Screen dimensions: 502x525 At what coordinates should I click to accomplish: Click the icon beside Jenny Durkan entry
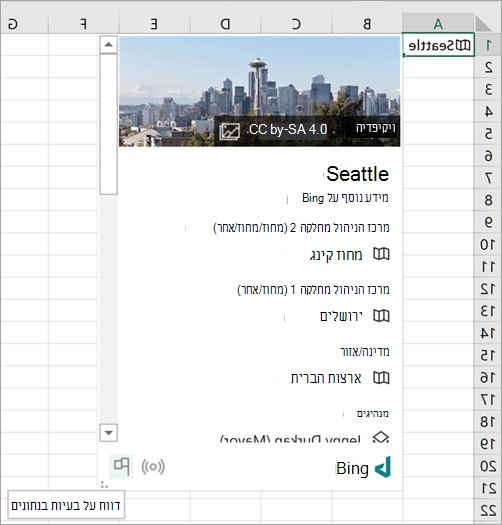click(x=381, y=437)
